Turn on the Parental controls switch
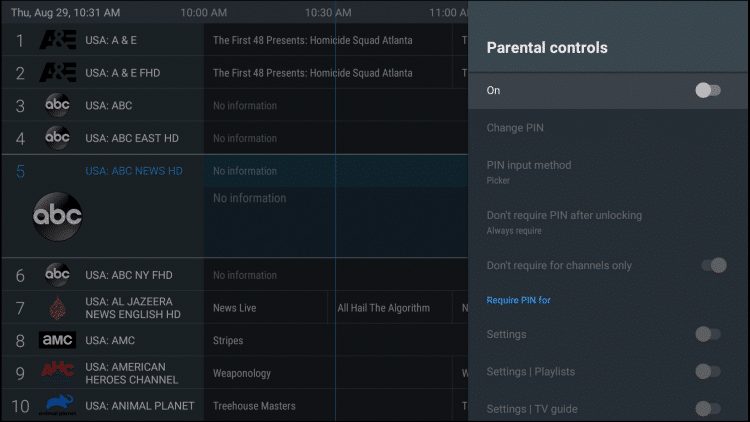 coord(708,90)
